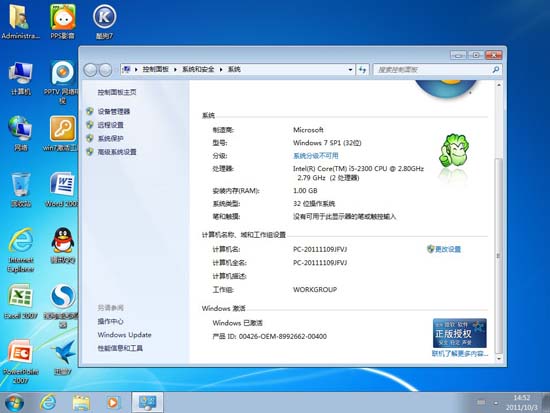Click the input method tray indicator
Screen dimensions: 550x413
pyautogui.click(x=481, y=402)
